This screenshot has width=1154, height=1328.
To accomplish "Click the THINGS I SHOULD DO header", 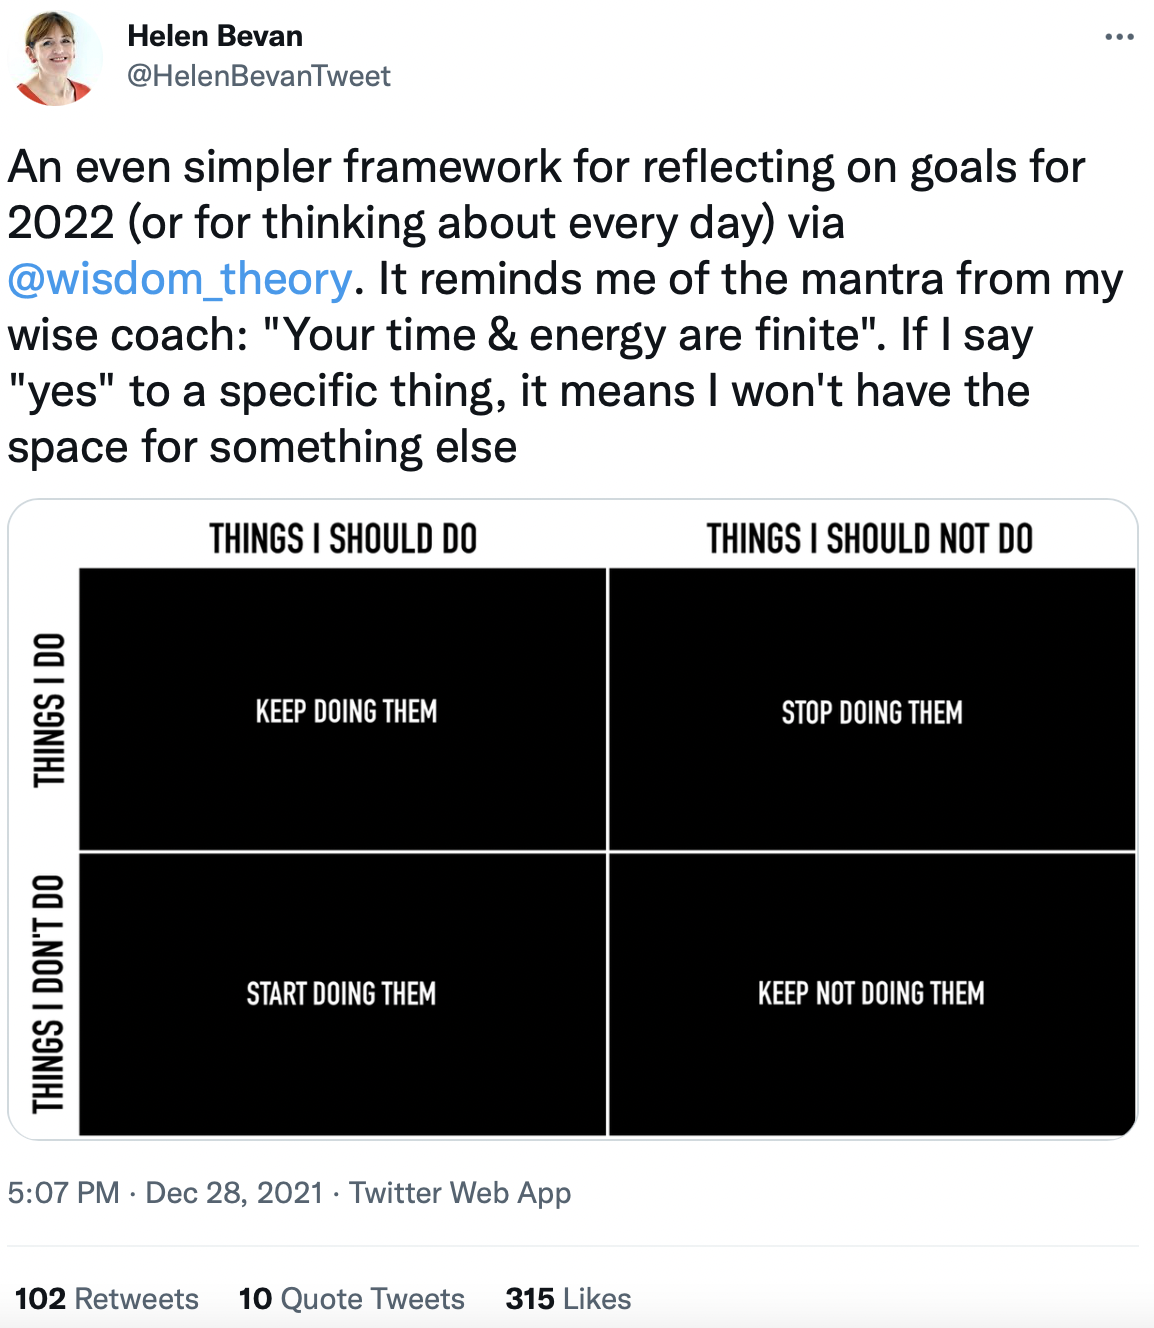I will [343, 539].
